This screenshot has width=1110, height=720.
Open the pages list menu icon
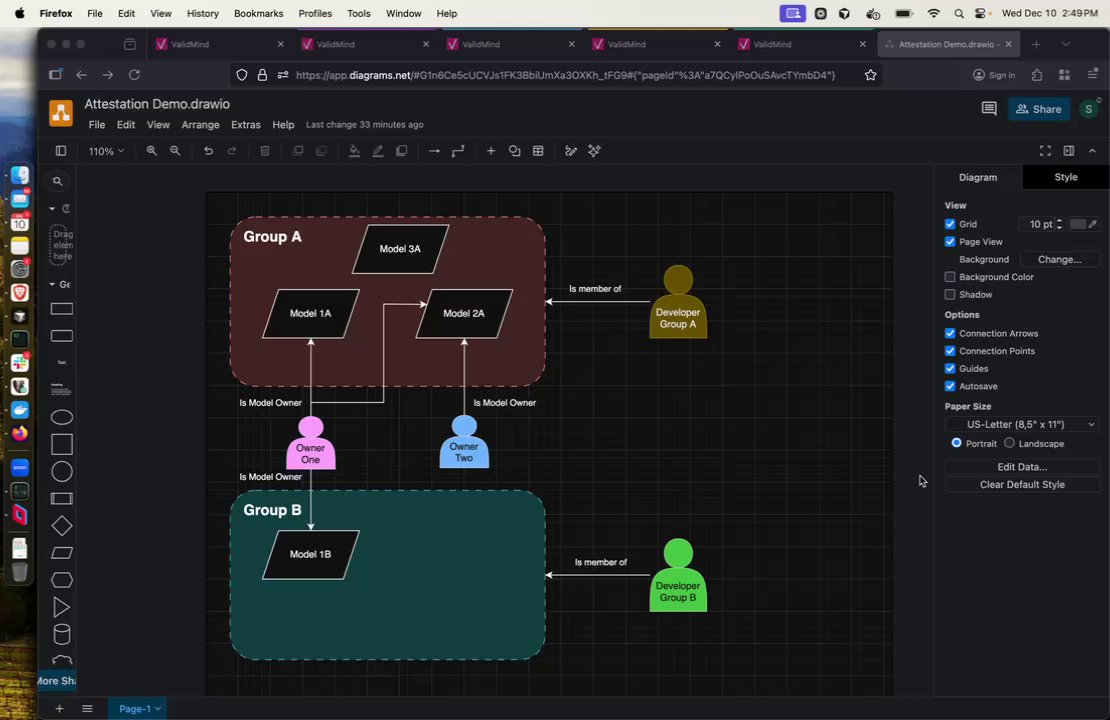(x=87, y=709)
